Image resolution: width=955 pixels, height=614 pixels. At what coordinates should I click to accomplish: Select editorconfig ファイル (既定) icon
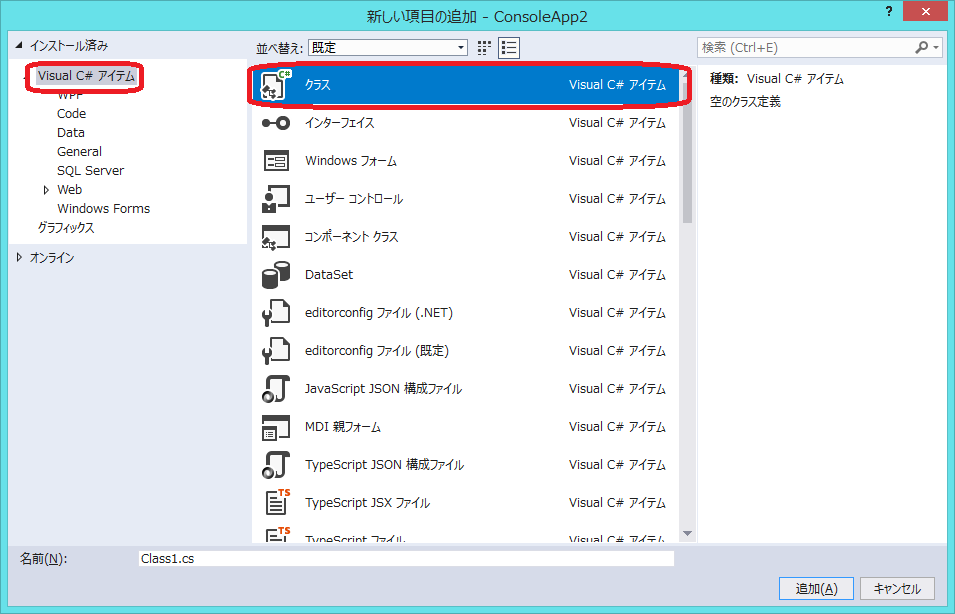coord(276,351)
